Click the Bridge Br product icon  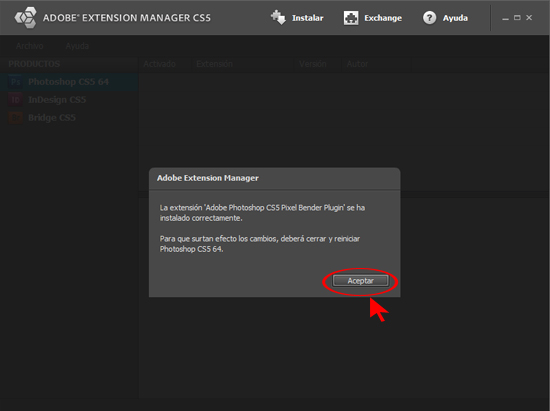click(15, 118)
